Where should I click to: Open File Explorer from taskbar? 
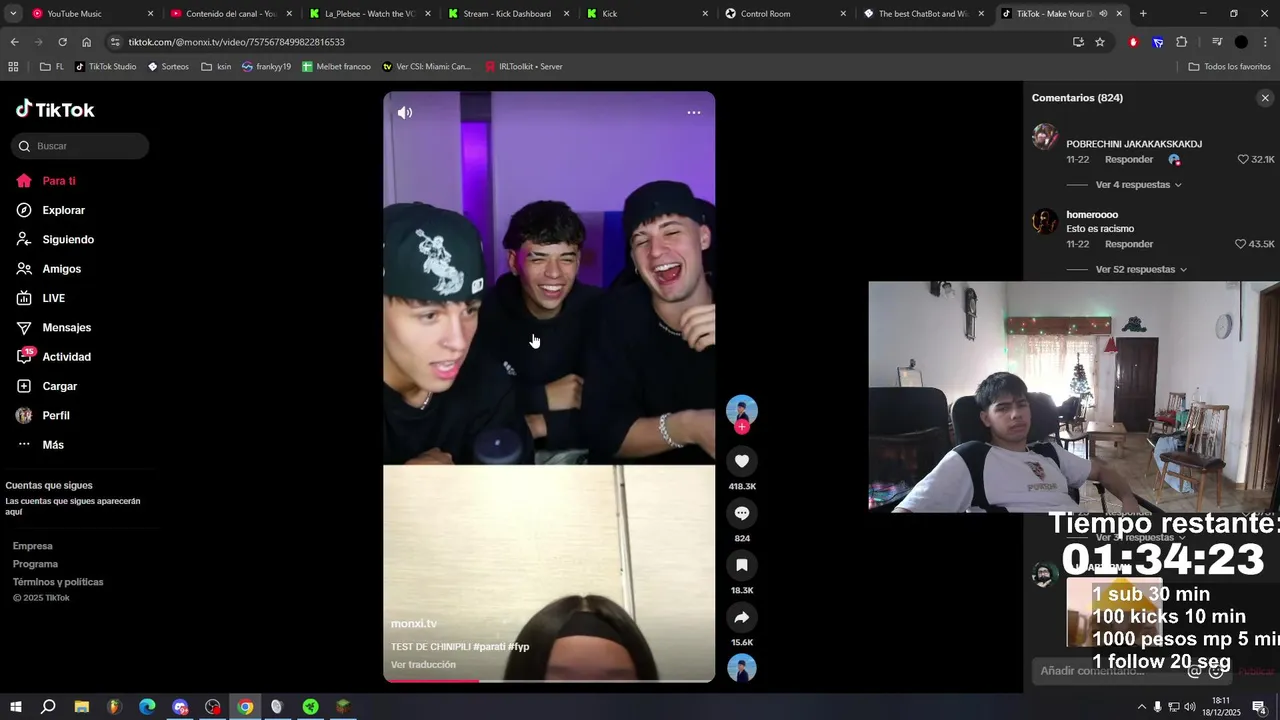tap(81, 707)
